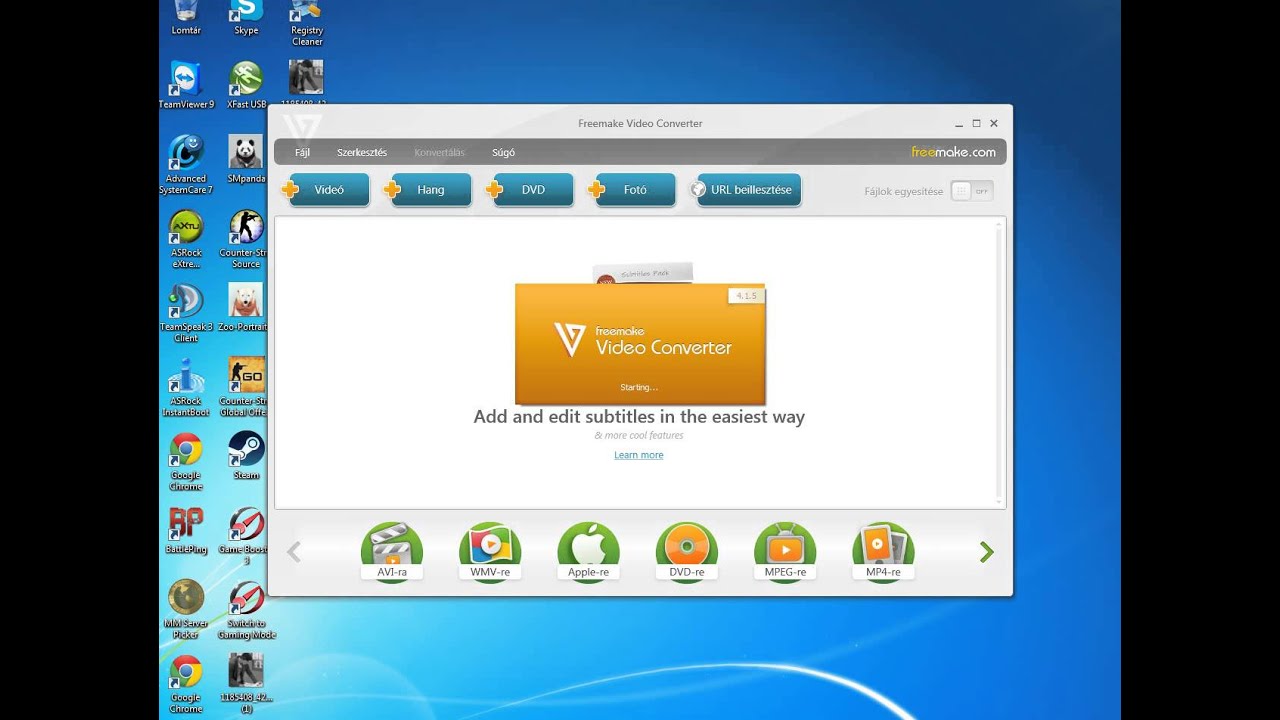1280x720 pixels.
Task: Open Lomtár recycle bin on desktop
Action: tap(186, 18)
